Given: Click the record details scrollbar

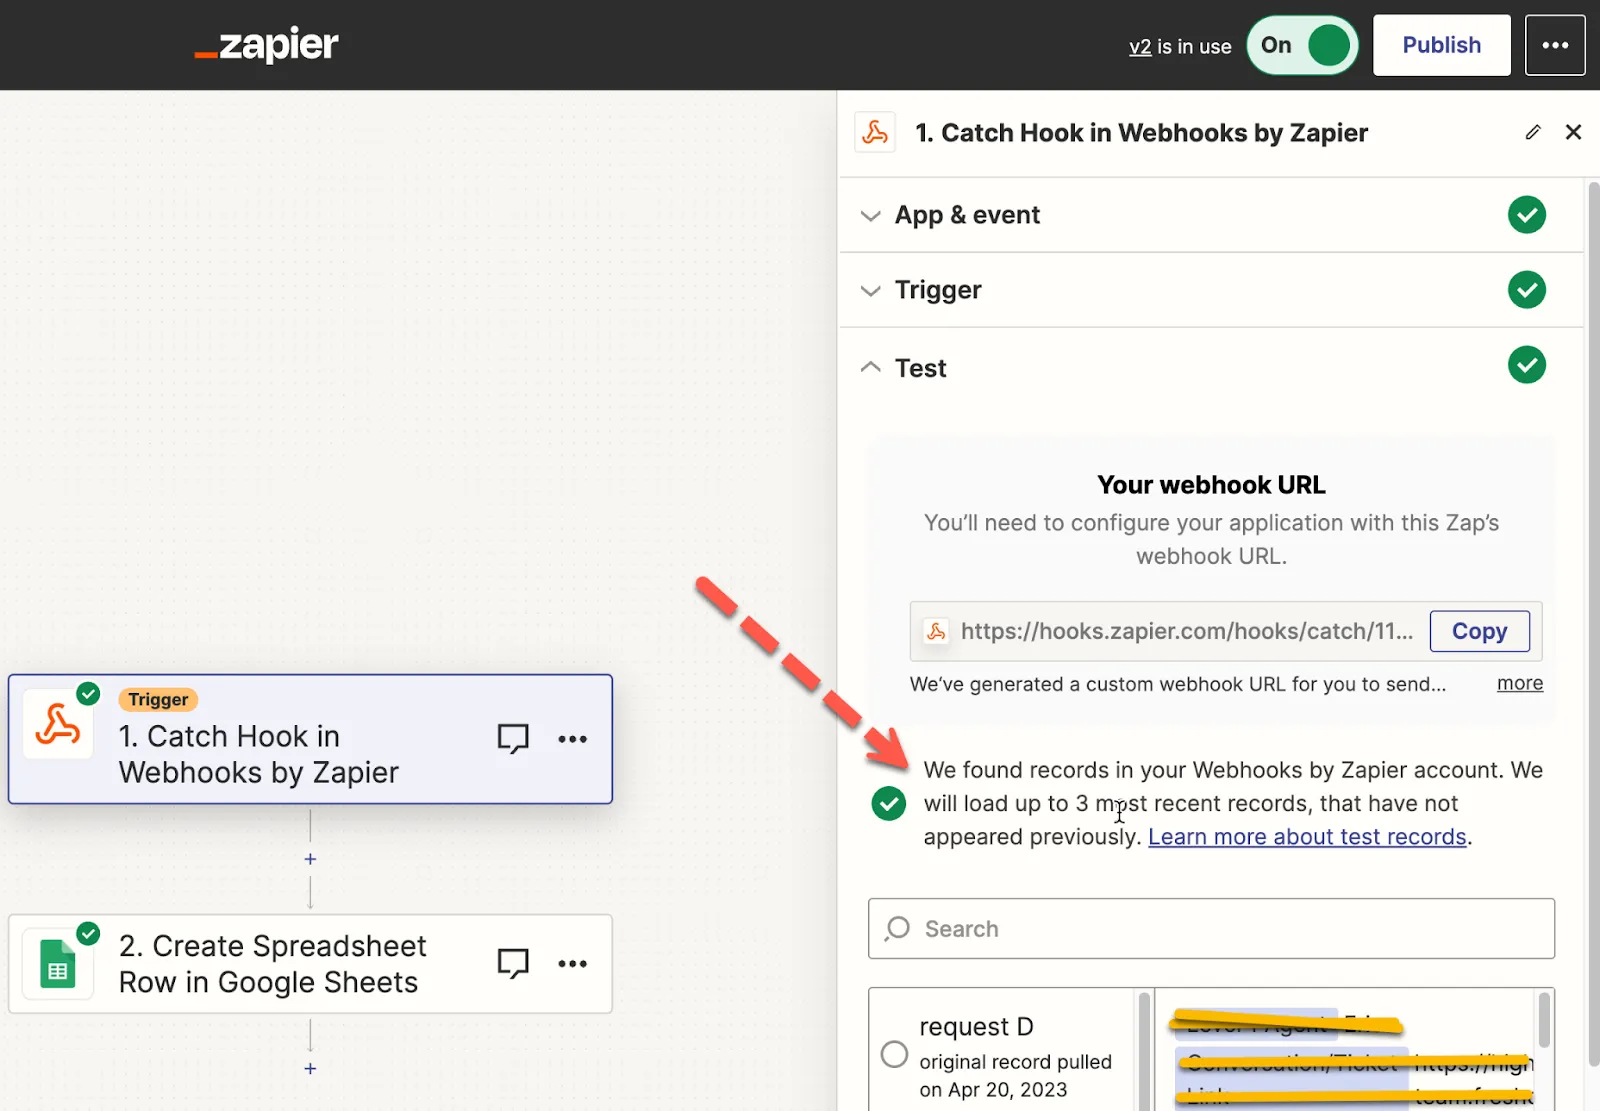Looking at the screenshot, I should click(1544, 1020).
